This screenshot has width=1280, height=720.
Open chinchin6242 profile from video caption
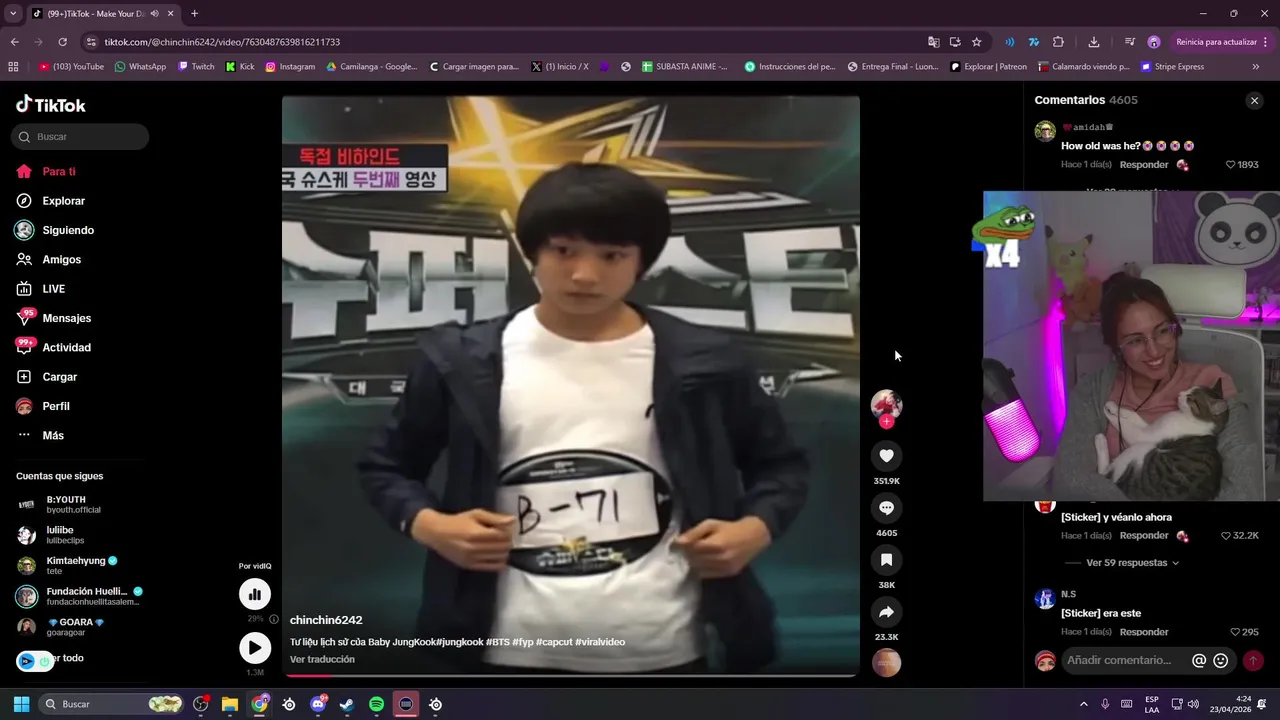326,620
